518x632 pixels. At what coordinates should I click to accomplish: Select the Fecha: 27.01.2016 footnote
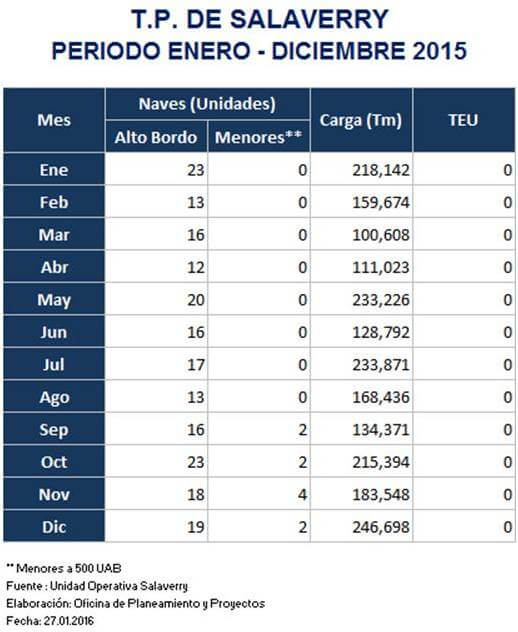[x=50, y=621]
